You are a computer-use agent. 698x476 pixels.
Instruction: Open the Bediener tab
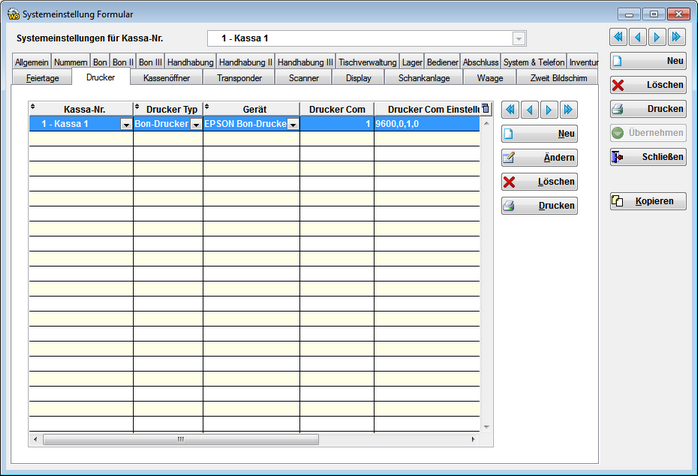click(442, 62)
